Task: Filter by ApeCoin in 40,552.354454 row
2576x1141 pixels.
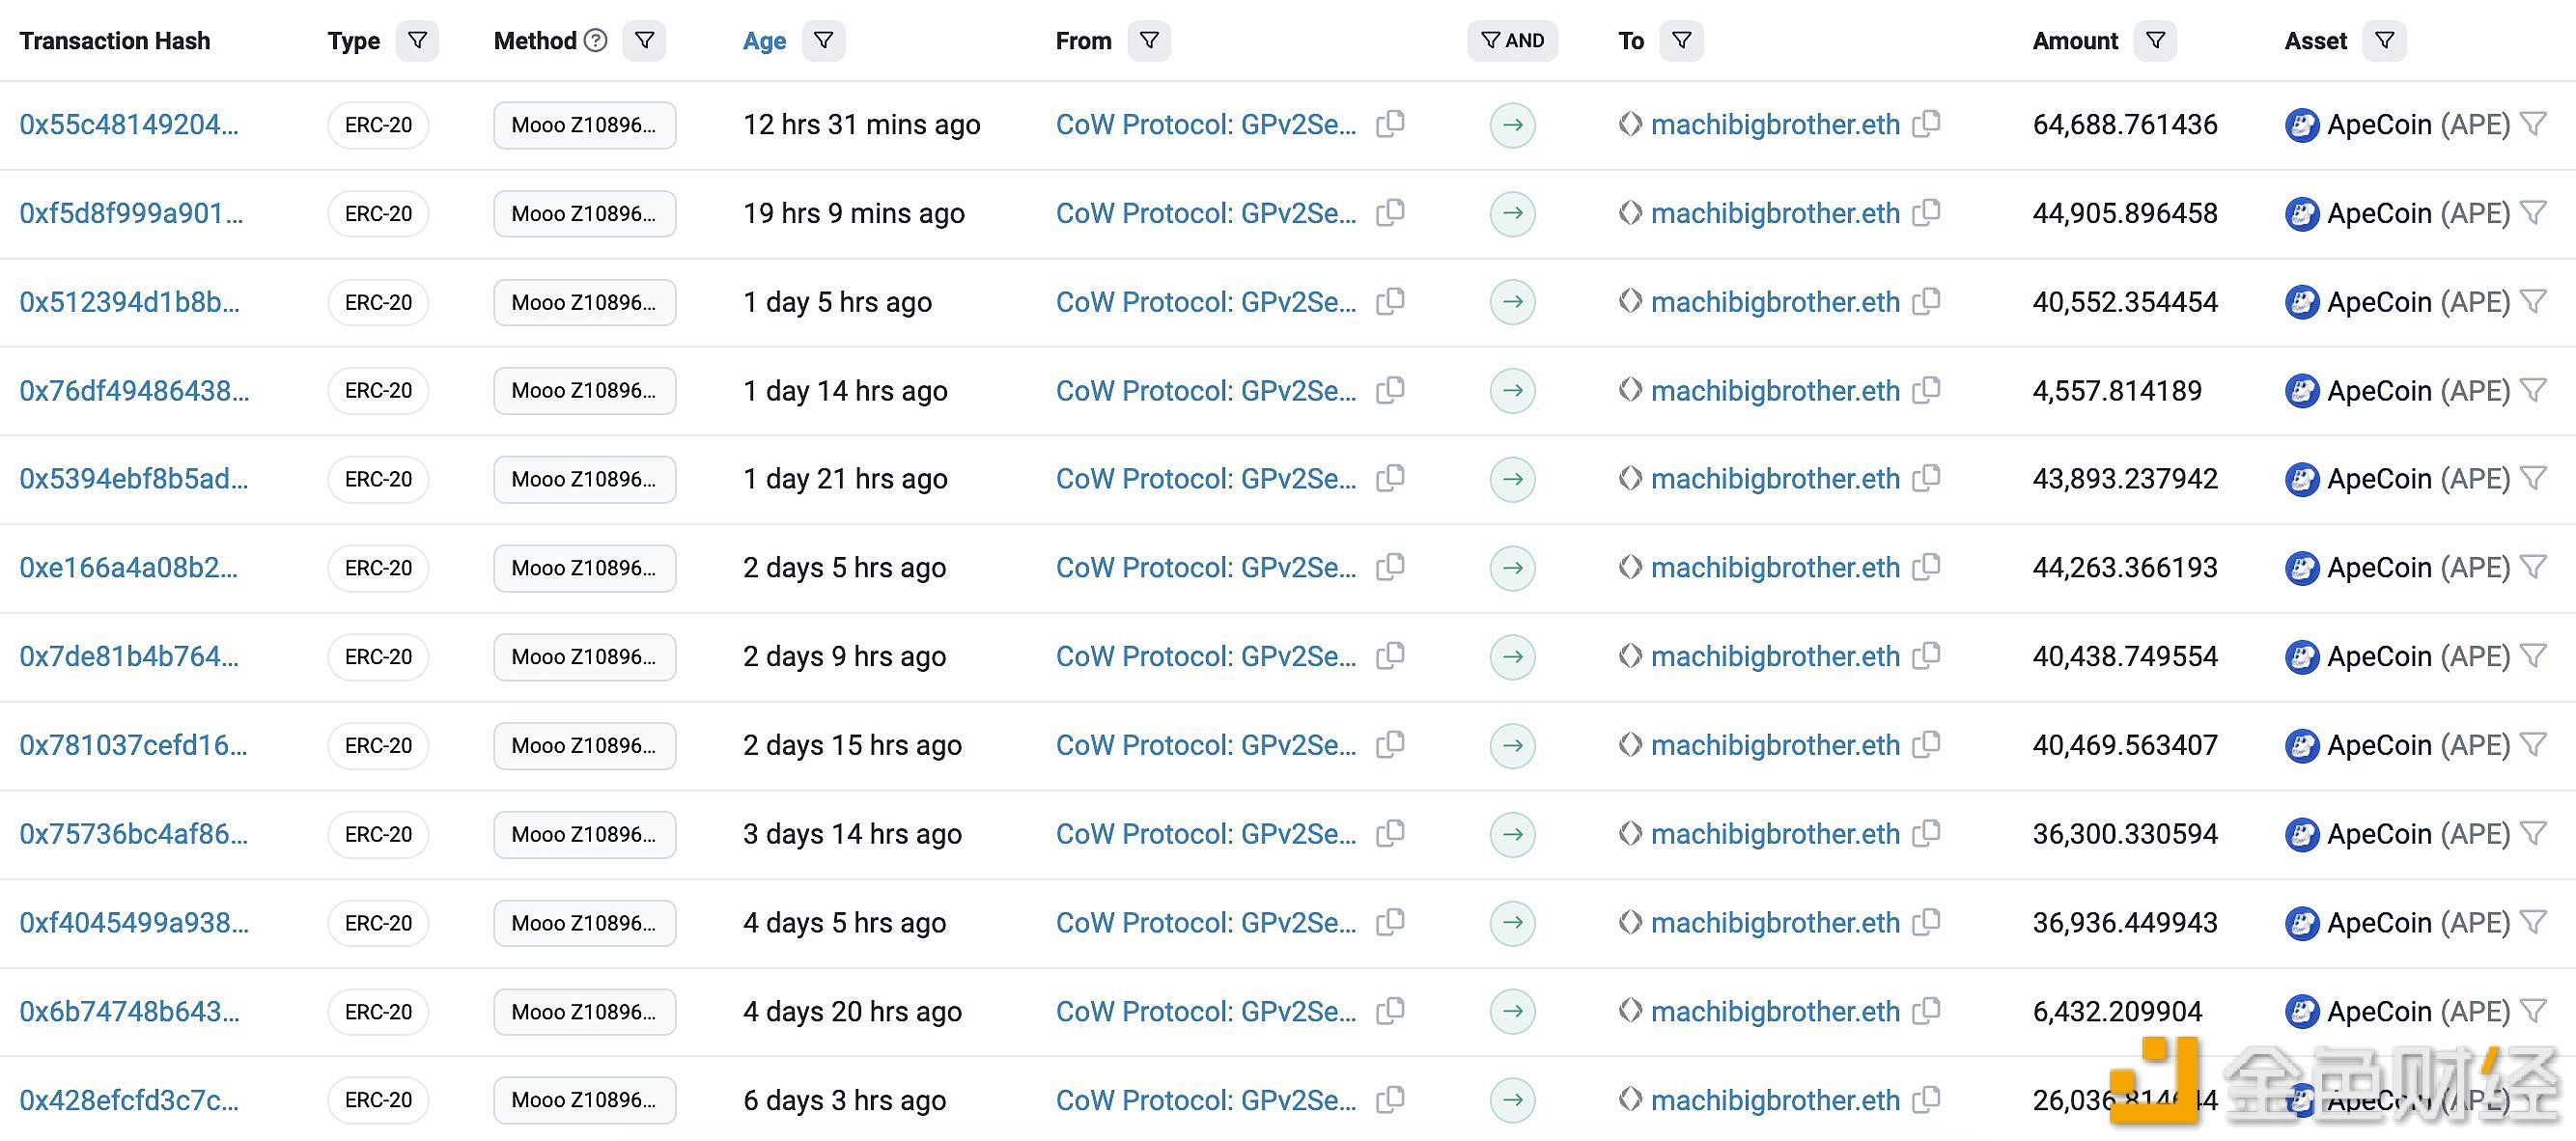Action: (x=2533, y=301)
